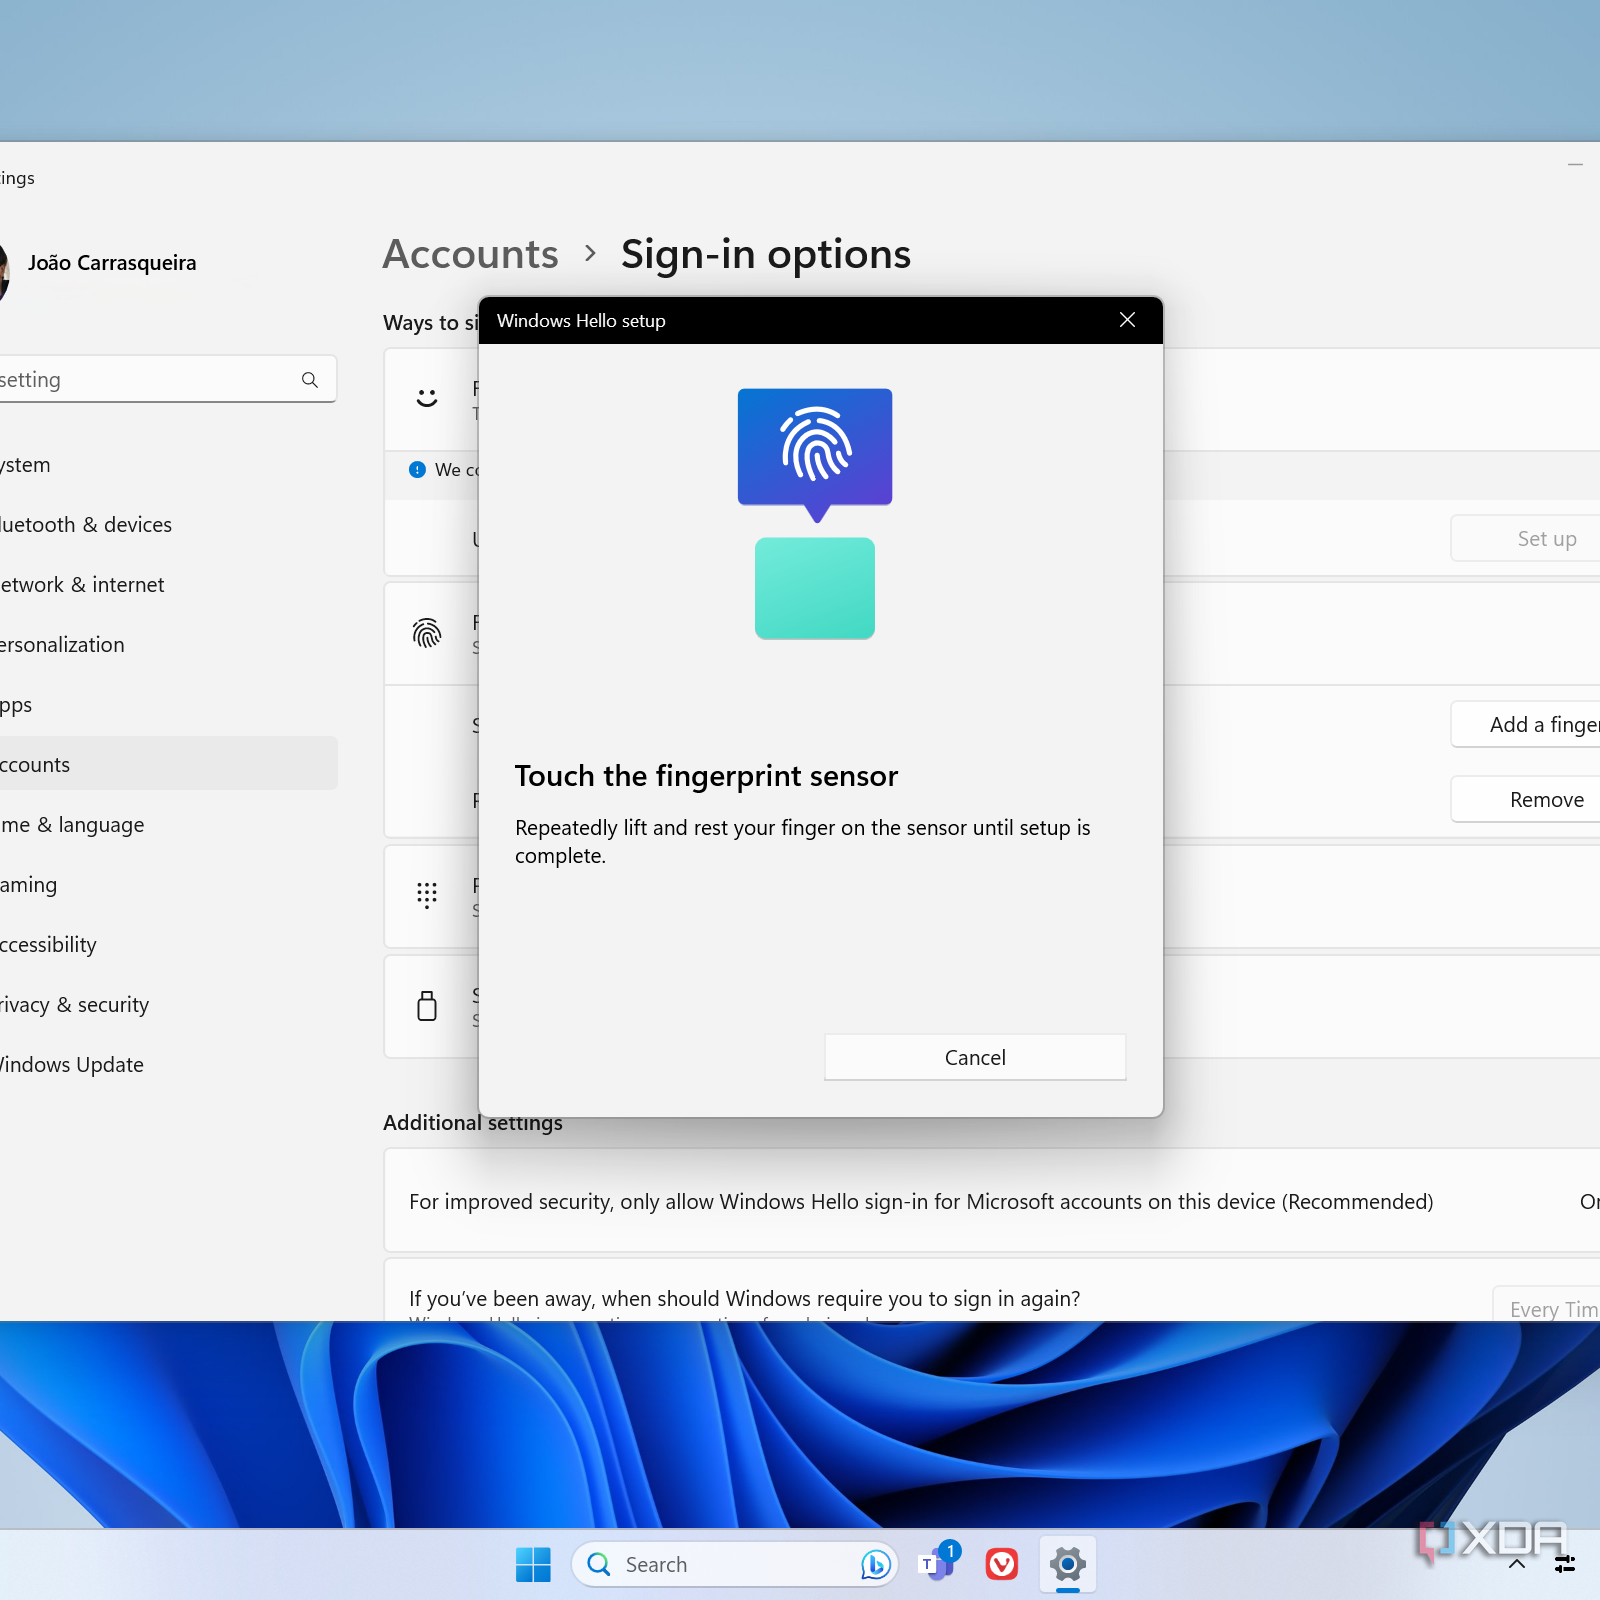Open the Windows Start menu

(x=533, y=1564)
